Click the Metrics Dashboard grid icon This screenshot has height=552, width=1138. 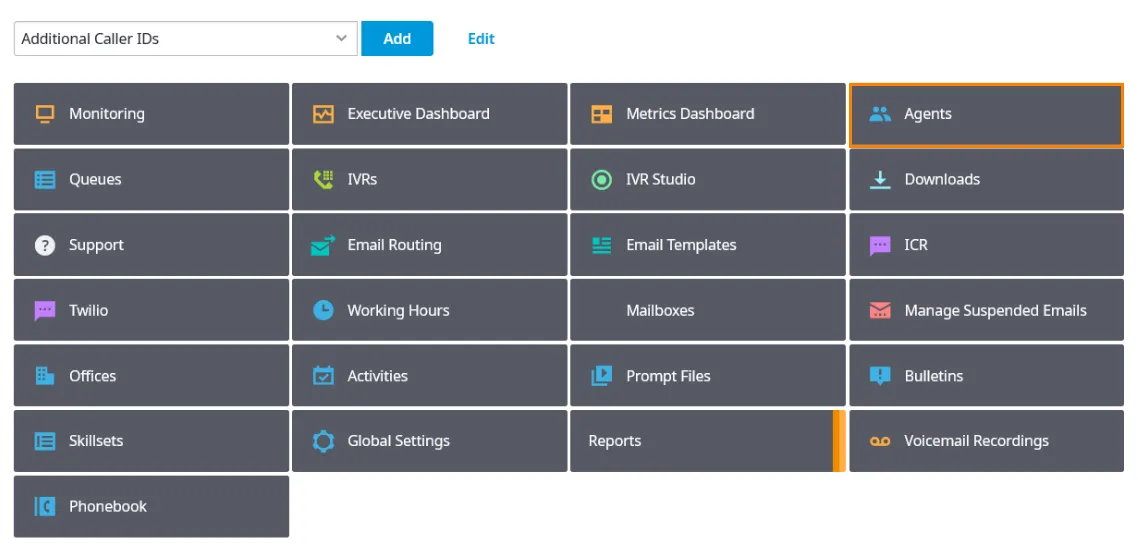[602, 114]
